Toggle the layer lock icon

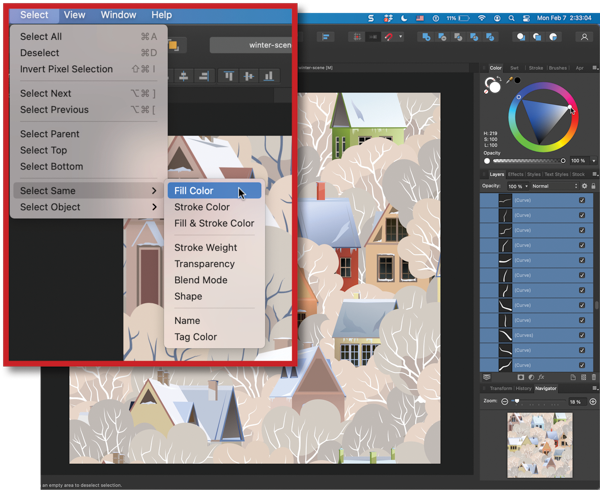[593, 186]
